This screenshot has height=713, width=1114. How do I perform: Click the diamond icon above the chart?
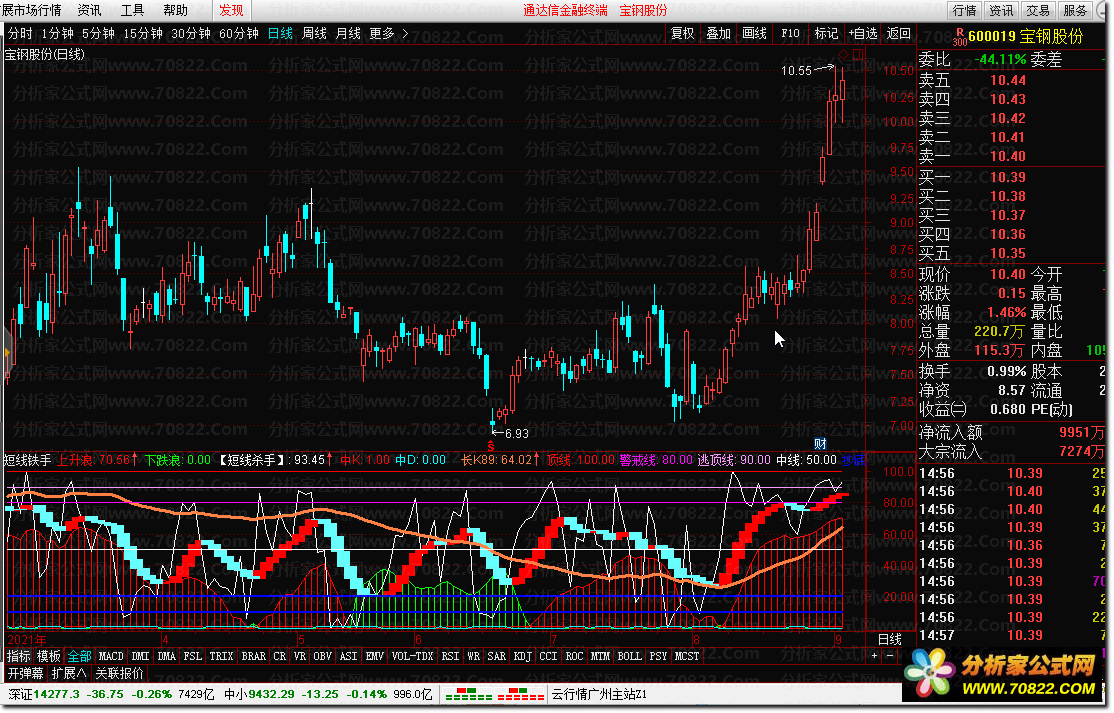pyautogui.click(x=843, y=55)
